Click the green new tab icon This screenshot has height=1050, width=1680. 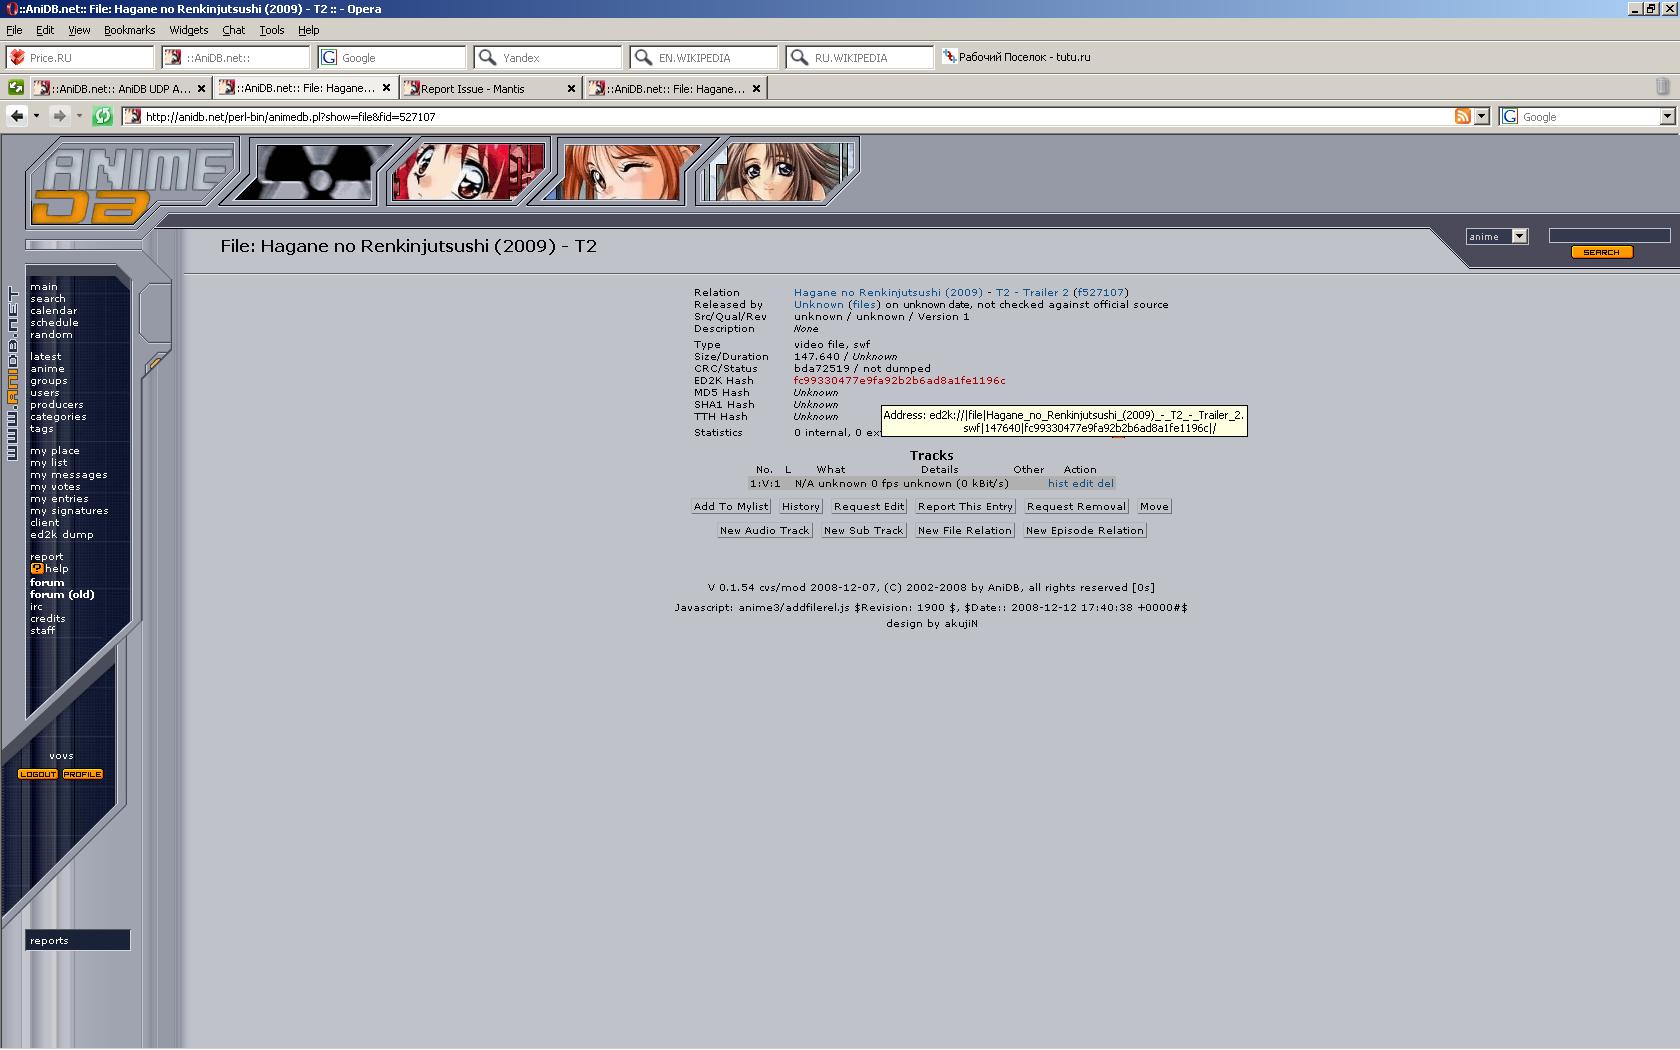click(15, 88)
